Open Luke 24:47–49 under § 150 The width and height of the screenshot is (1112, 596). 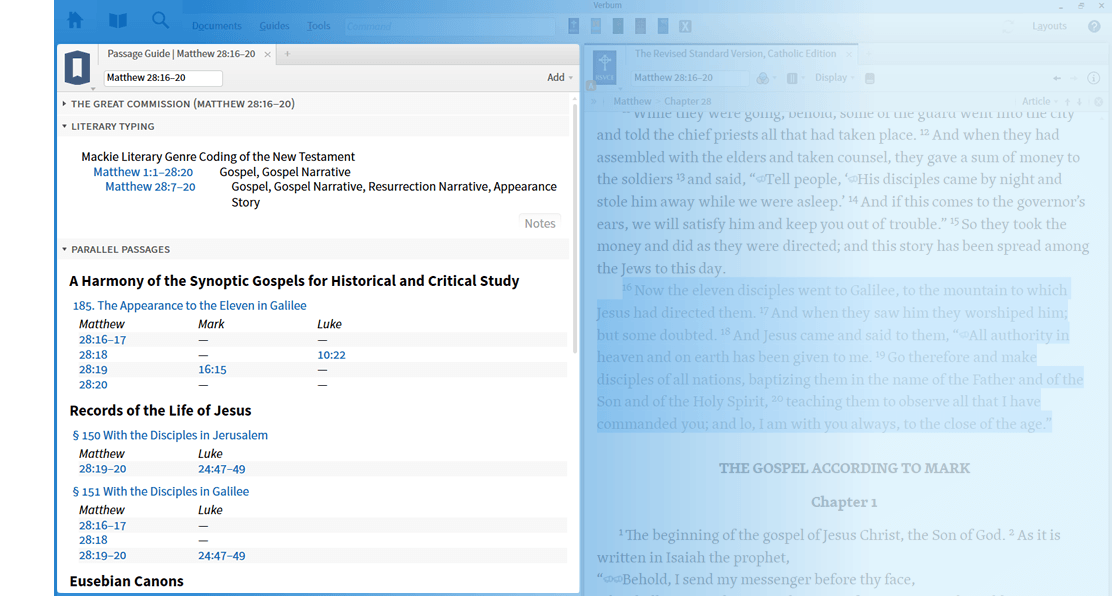point(221,469)
